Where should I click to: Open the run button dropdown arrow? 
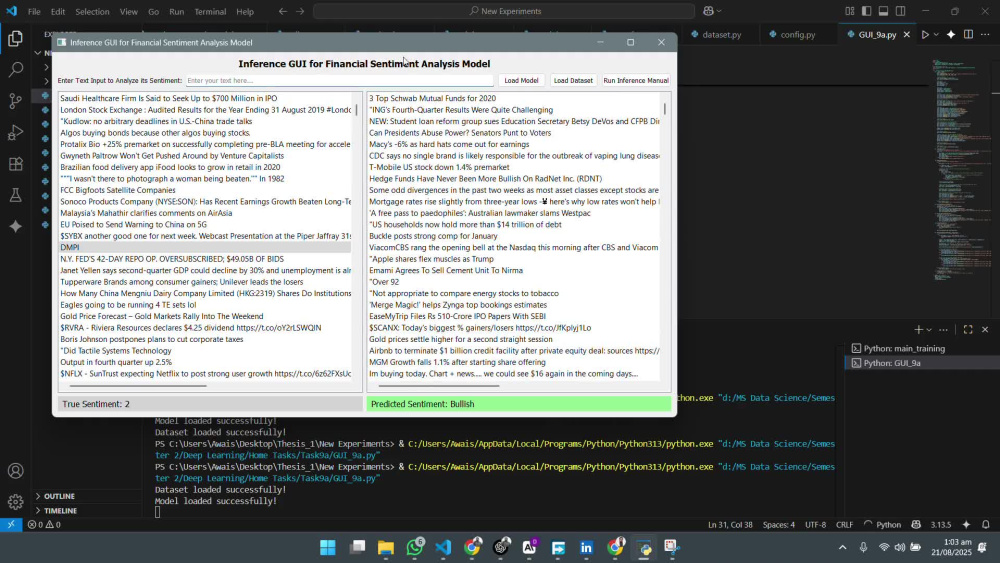[936, 34]
